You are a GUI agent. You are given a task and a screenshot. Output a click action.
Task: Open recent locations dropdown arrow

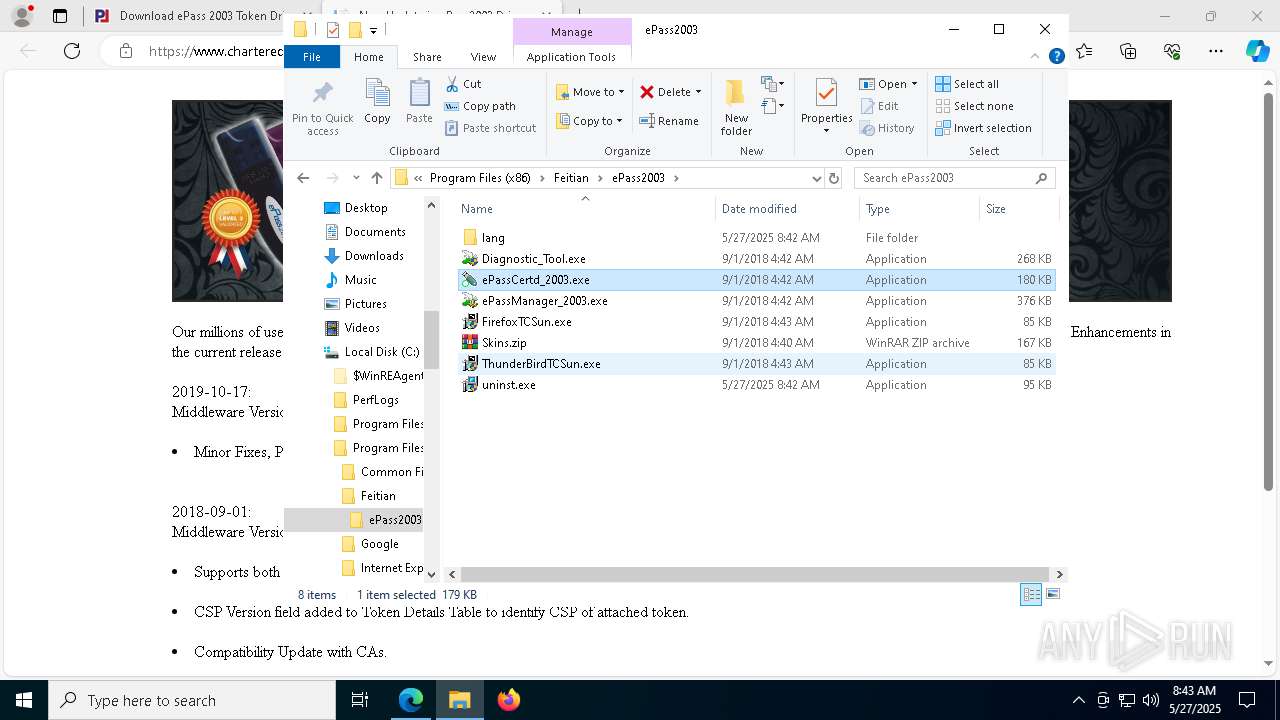click(x=356, y=178)
